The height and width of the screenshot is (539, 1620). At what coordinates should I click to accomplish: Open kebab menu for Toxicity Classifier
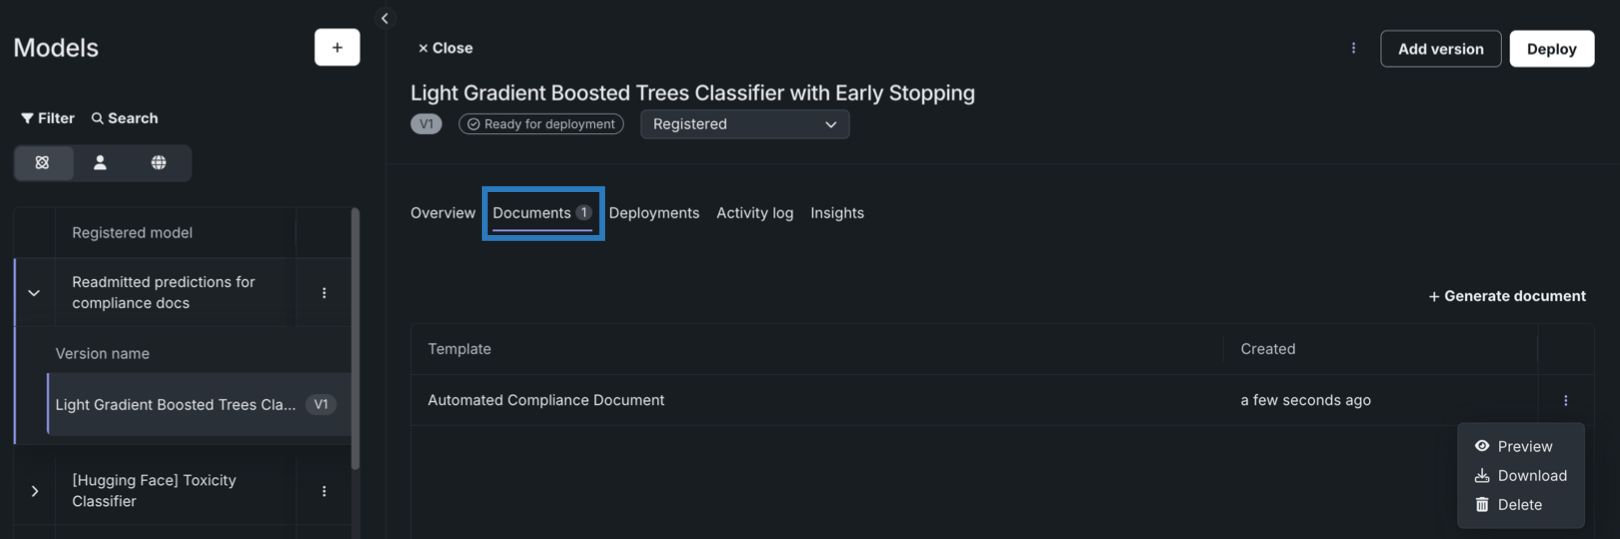click(x=324, y=491)
